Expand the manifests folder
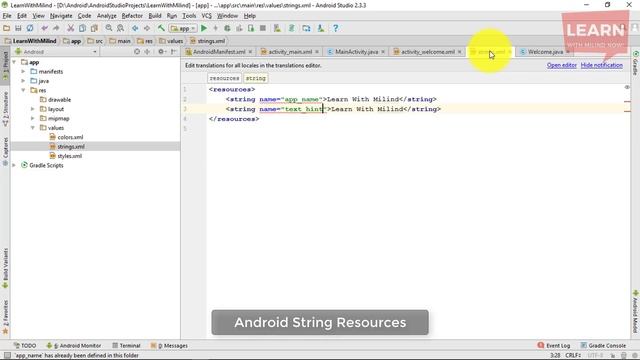 coord(24,71)
